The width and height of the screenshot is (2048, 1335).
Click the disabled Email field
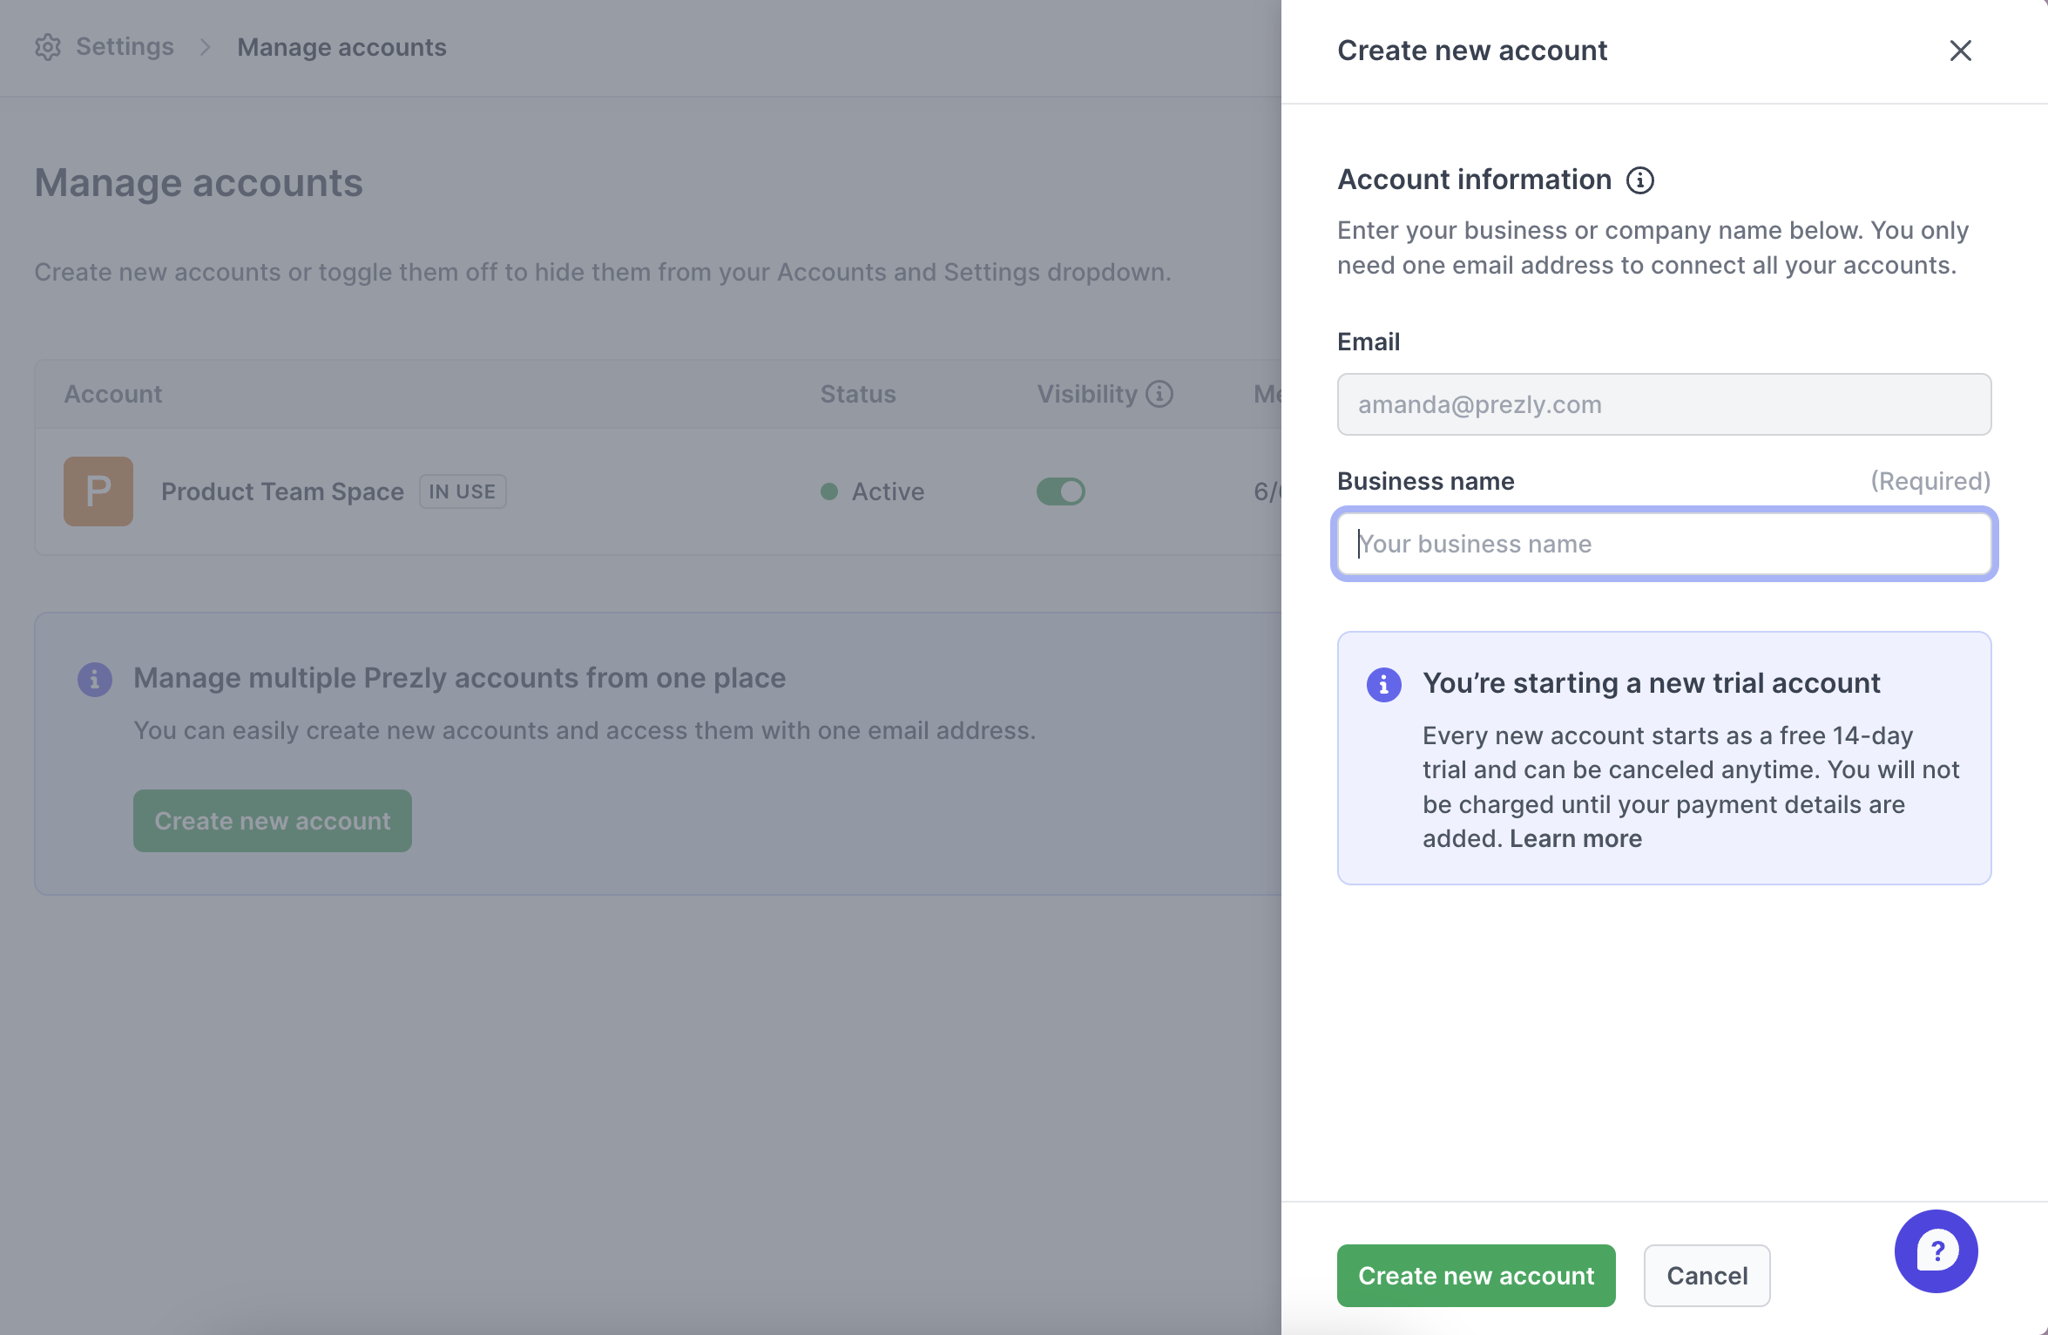pos(1664,404)
